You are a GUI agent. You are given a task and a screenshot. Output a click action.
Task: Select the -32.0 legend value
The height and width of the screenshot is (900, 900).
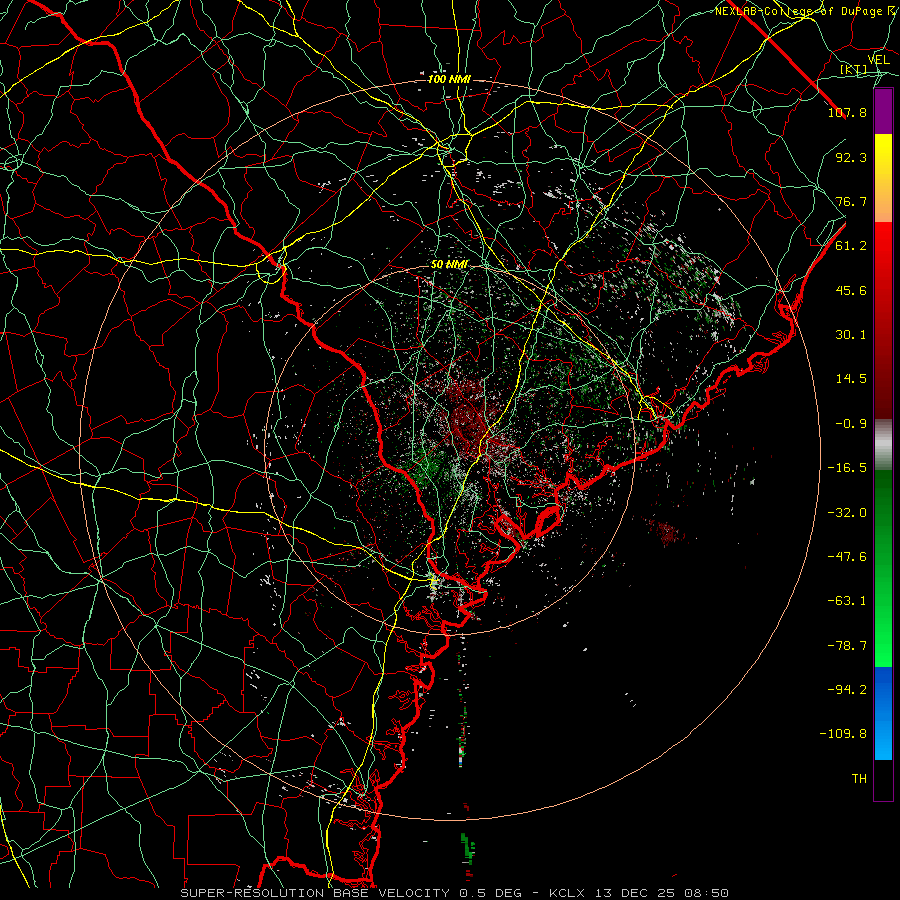click(x=847, y=513)
